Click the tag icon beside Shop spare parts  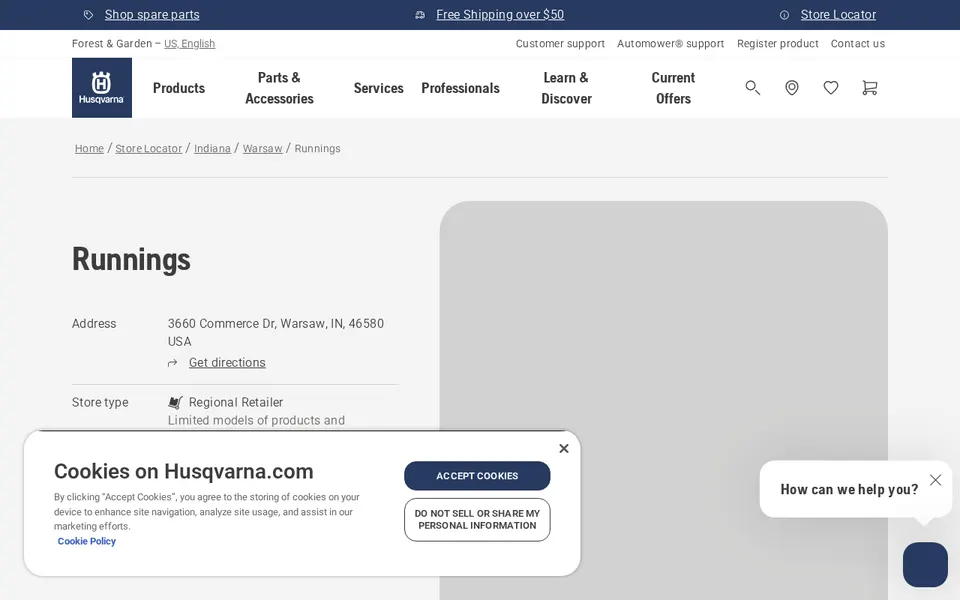[88, 15]
